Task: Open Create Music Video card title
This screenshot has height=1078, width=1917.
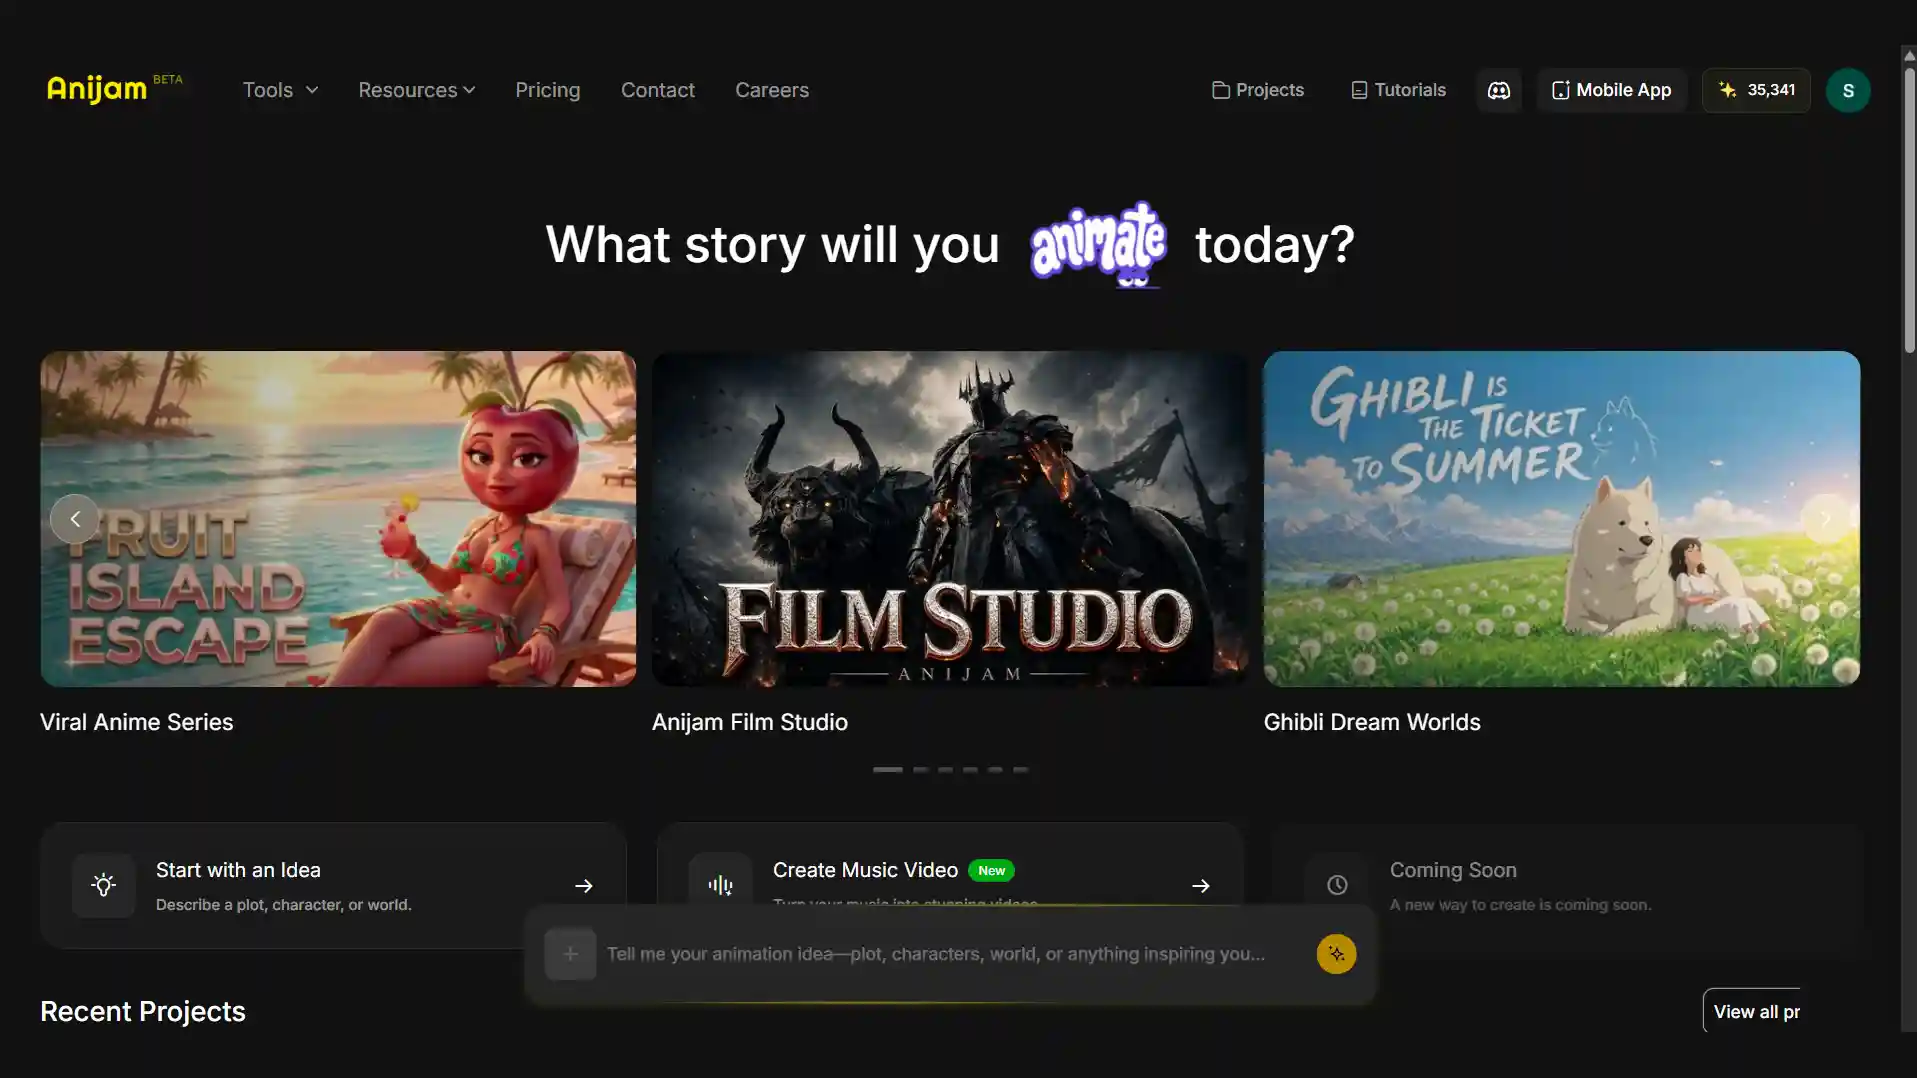Action: (865, 870)
